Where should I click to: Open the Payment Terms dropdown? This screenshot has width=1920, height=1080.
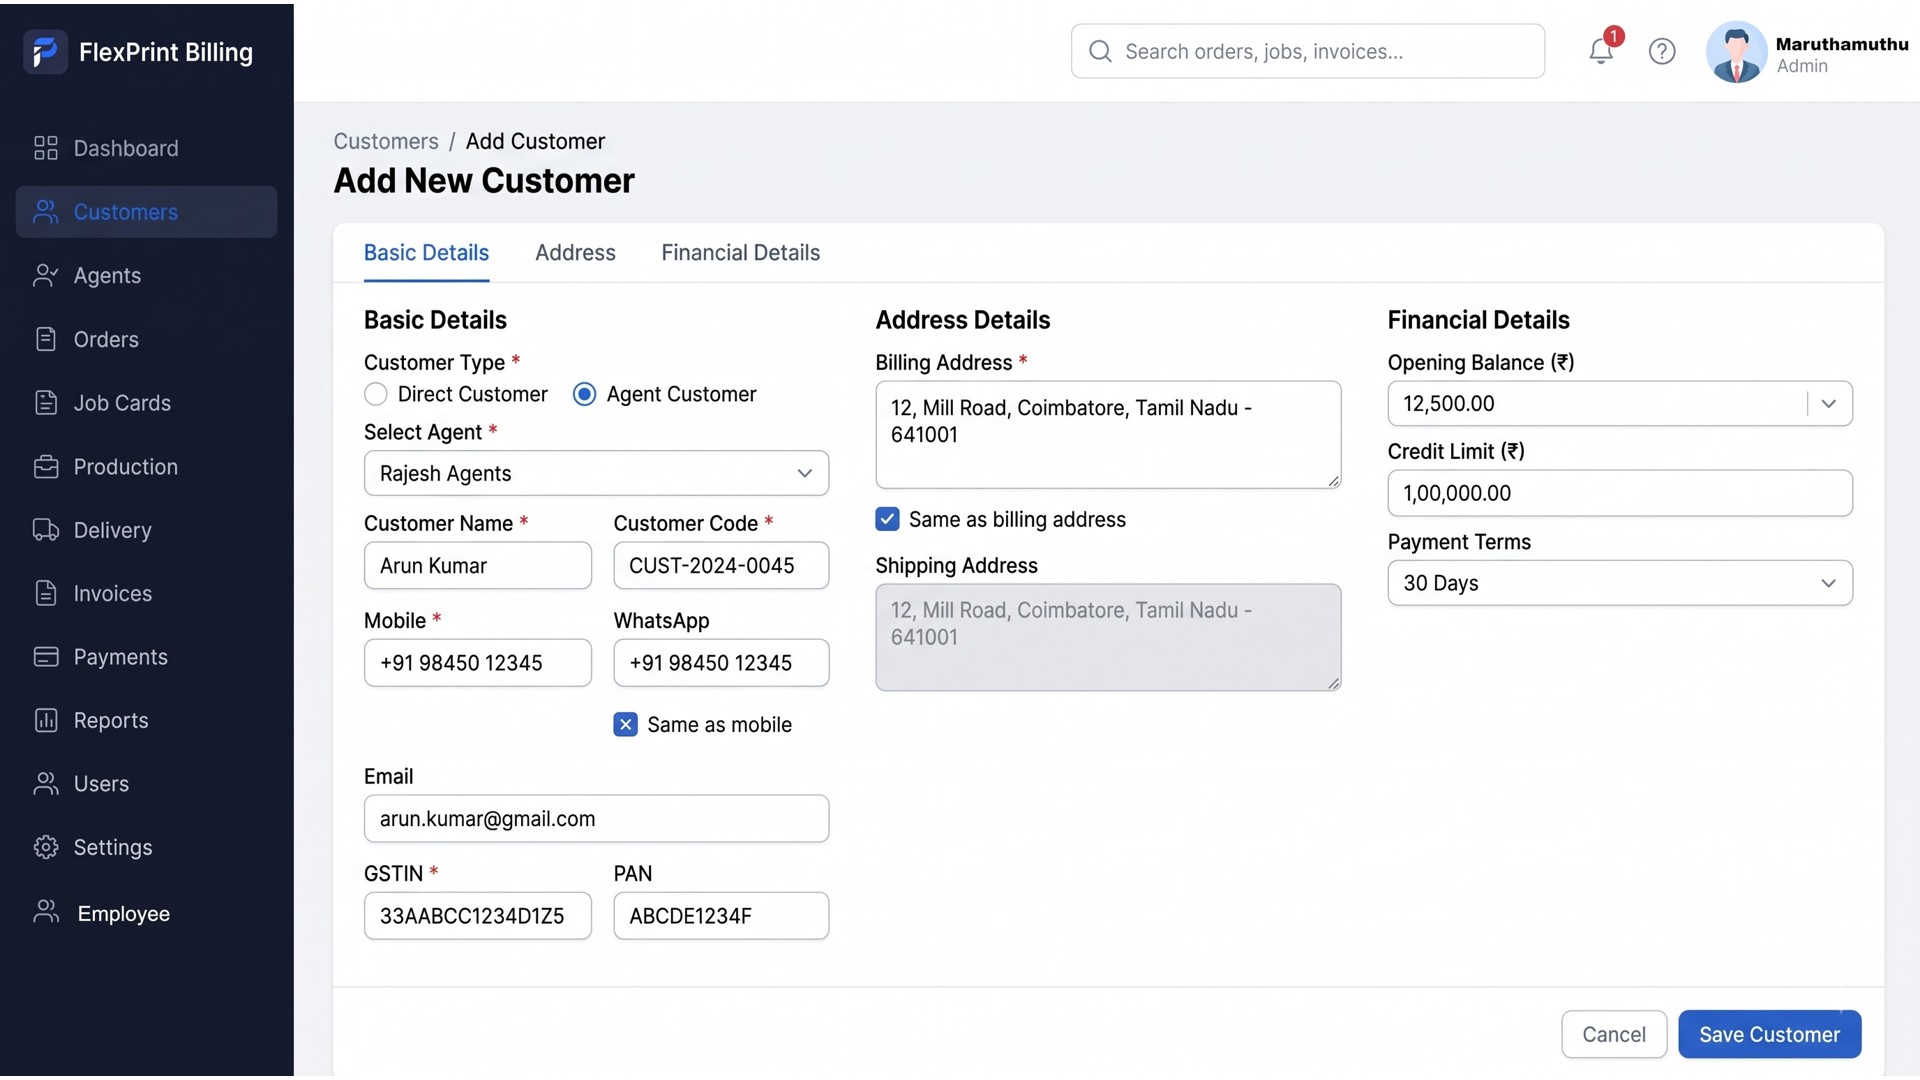pos(1620,583)
